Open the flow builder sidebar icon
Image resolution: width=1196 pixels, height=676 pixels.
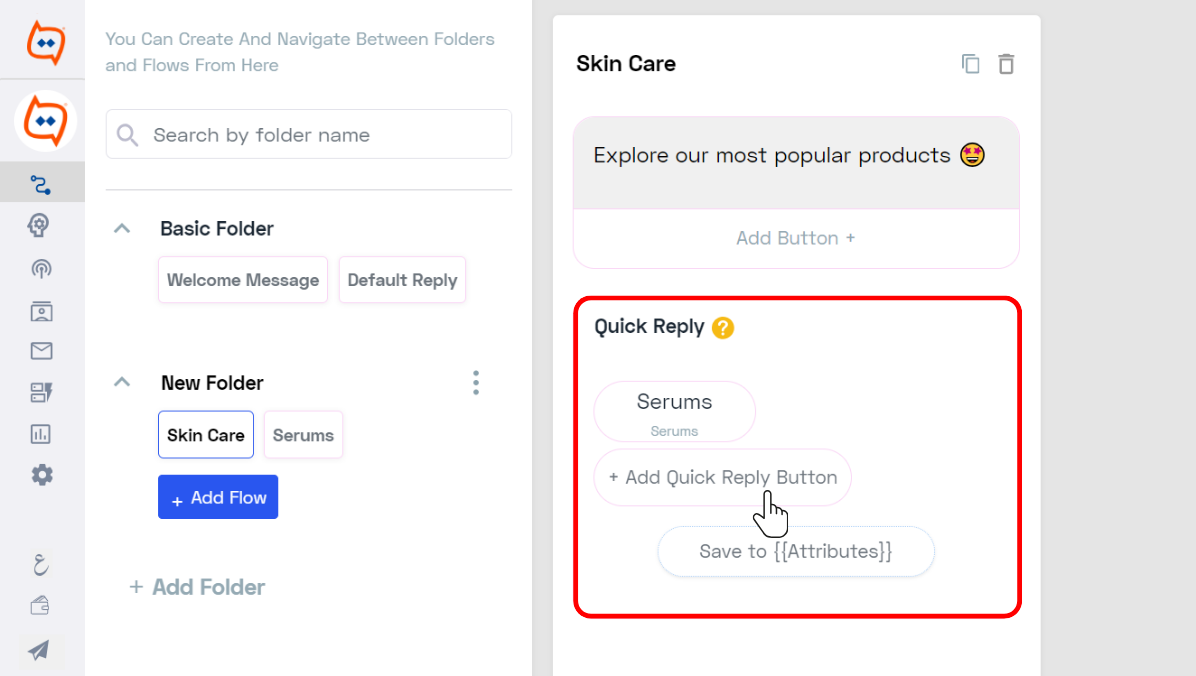tap(40, 185)
